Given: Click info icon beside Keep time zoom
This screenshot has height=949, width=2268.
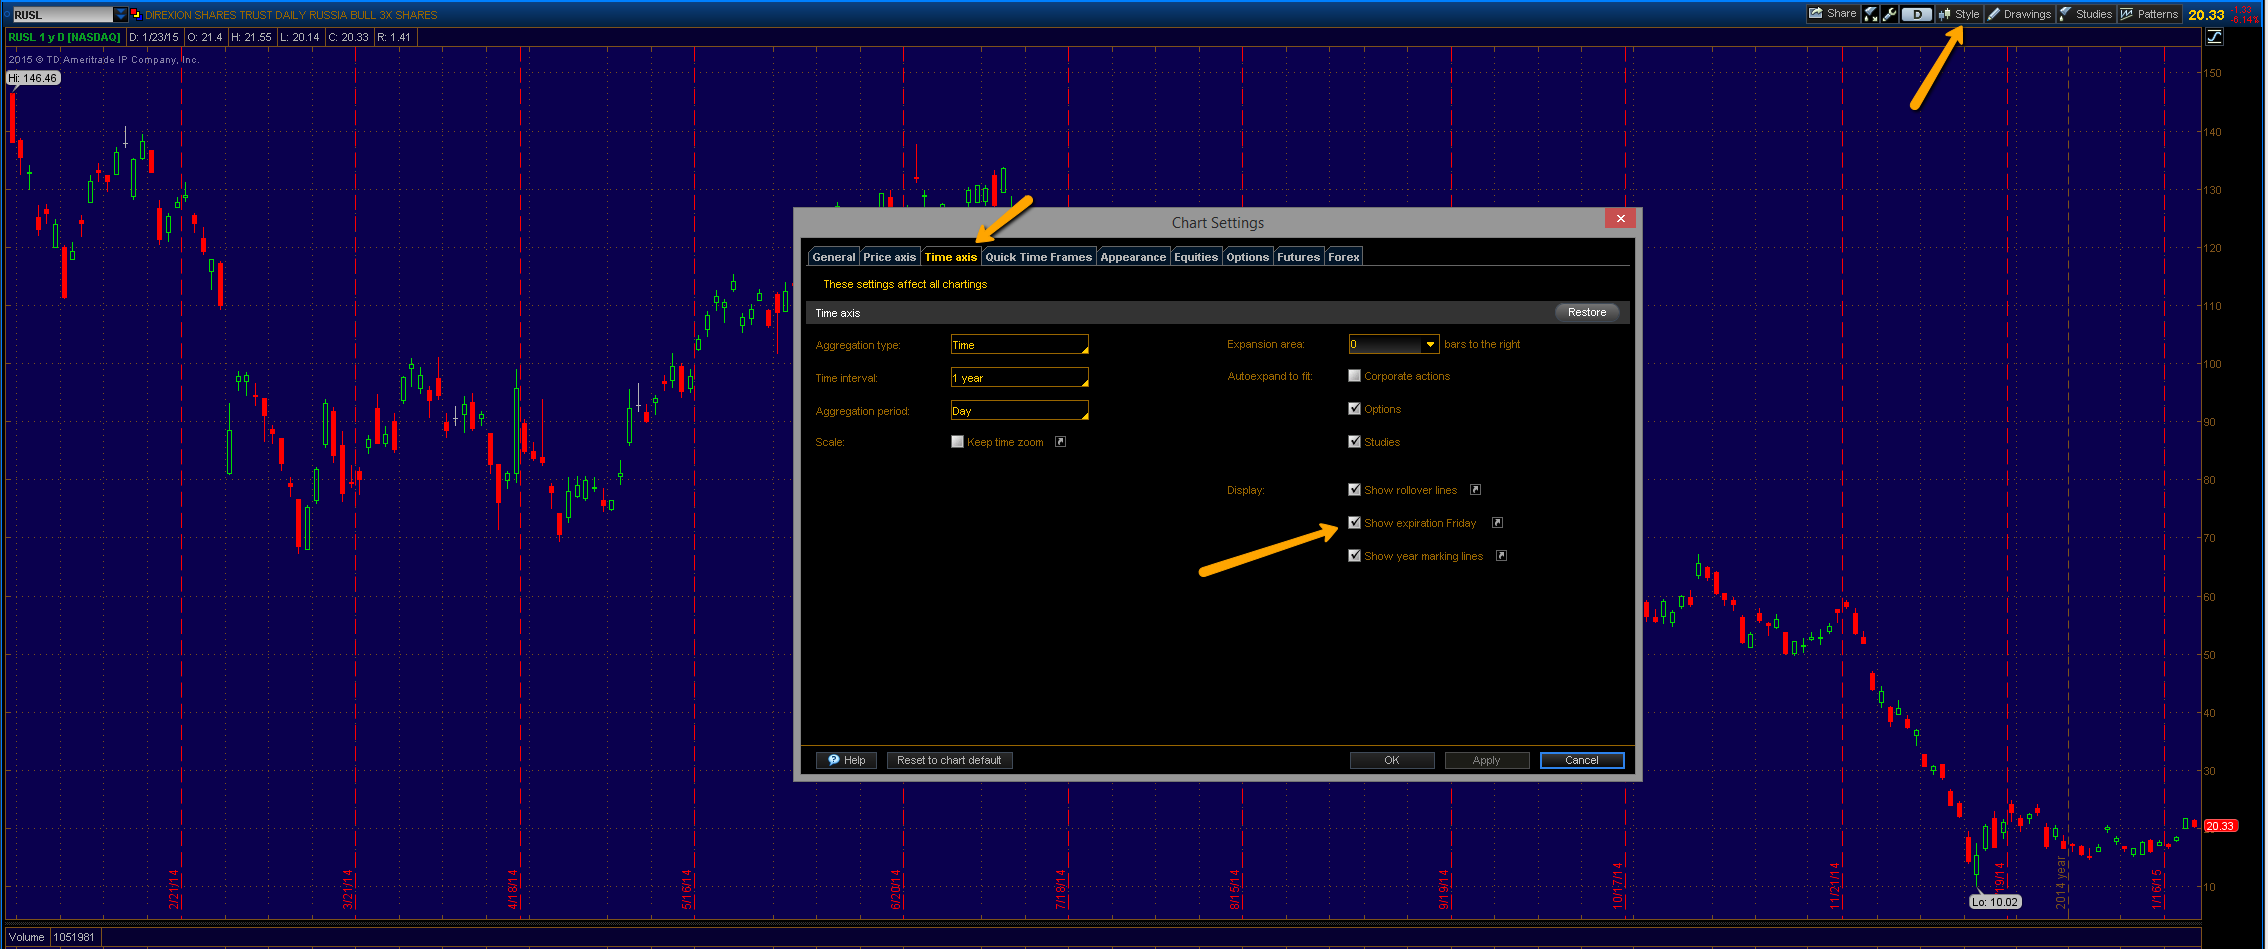Looking at the screenshot, I should 1060,441.
